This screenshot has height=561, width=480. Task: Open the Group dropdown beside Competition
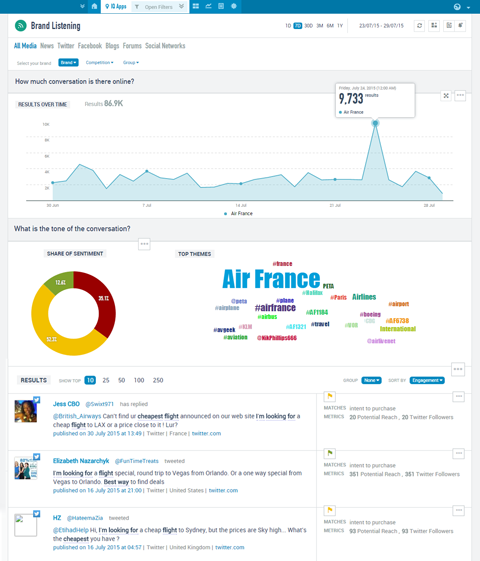pos(131,63)
